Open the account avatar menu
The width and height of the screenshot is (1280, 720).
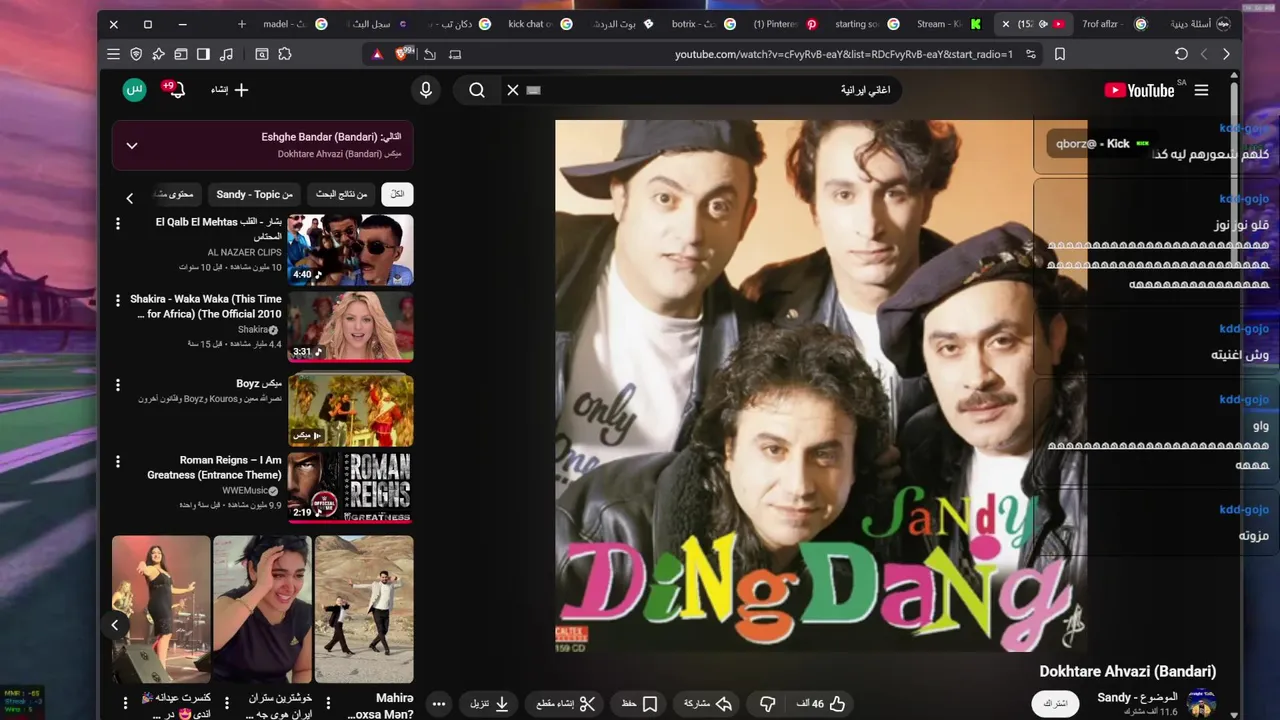point(135,90)
